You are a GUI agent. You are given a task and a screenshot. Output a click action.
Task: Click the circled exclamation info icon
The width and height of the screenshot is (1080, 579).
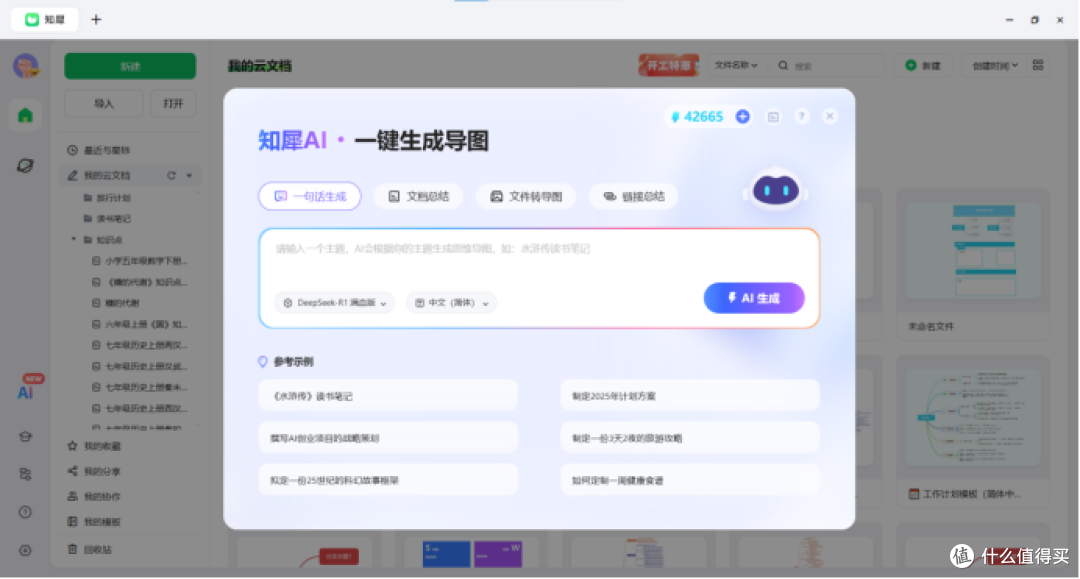pyautogui.click(x=25, y=512)
